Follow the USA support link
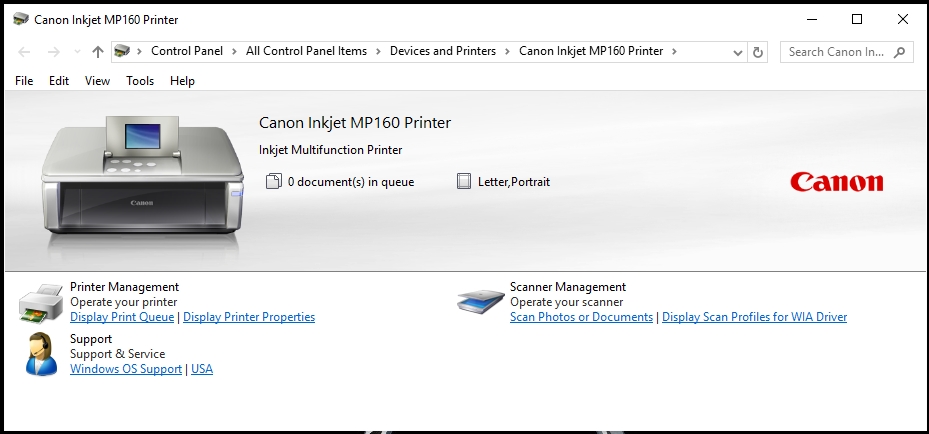 [202, 369]
